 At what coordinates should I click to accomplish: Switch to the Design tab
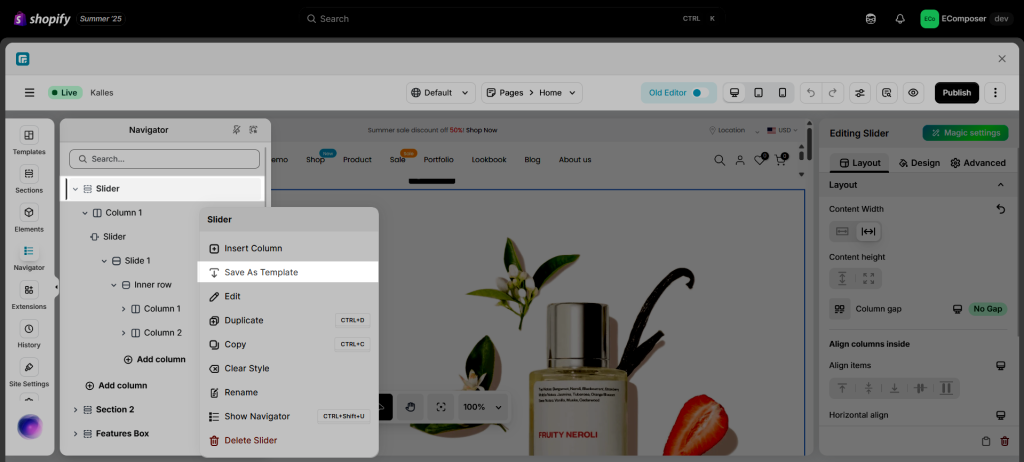coord(919,163)
